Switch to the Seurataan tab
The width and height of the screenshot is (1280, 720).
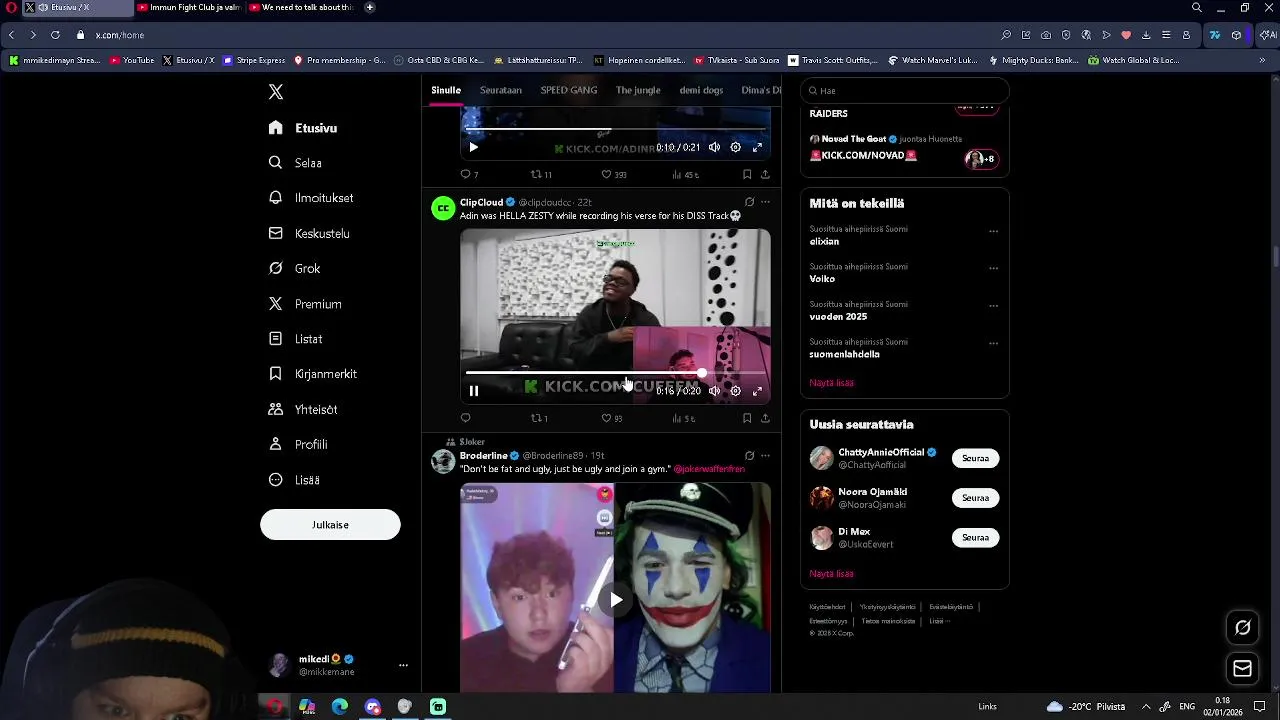[501, 90]
